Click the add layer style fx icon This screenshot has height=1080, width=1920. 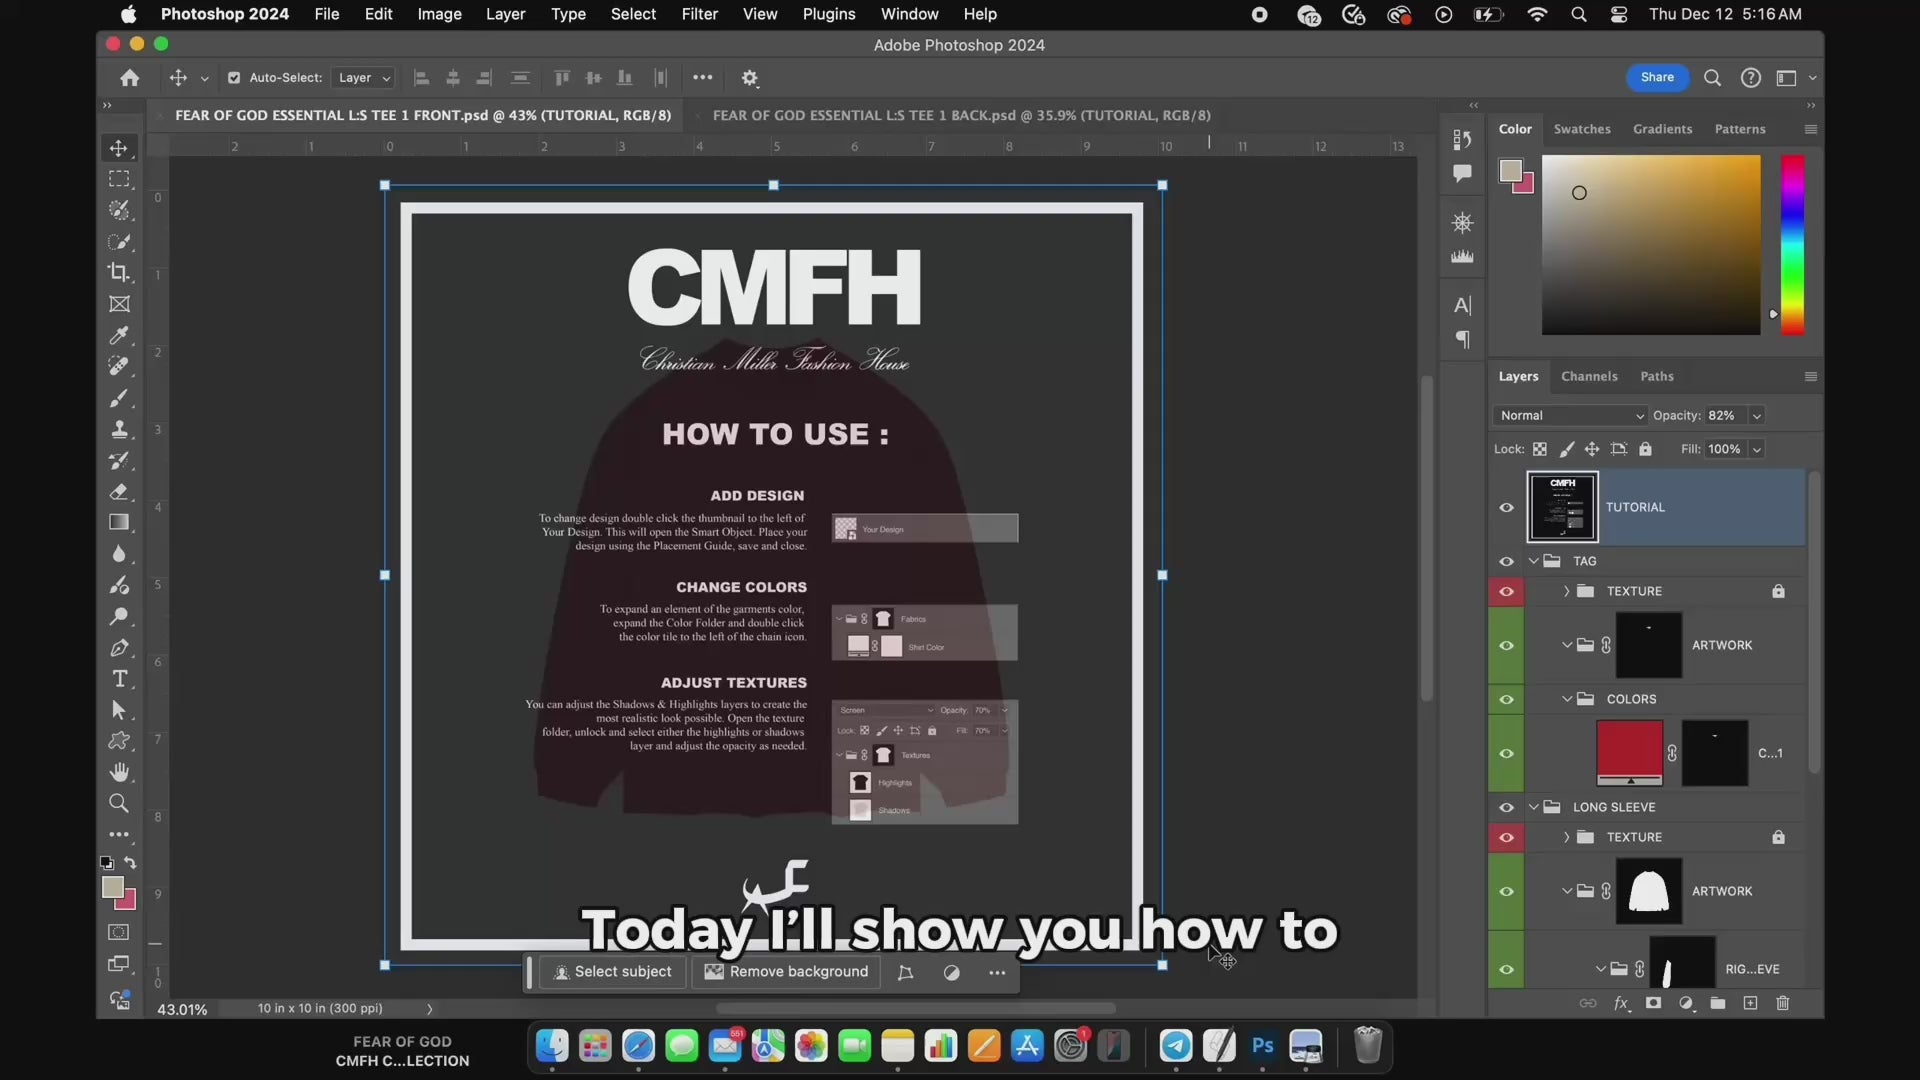click(1621, 1003)
